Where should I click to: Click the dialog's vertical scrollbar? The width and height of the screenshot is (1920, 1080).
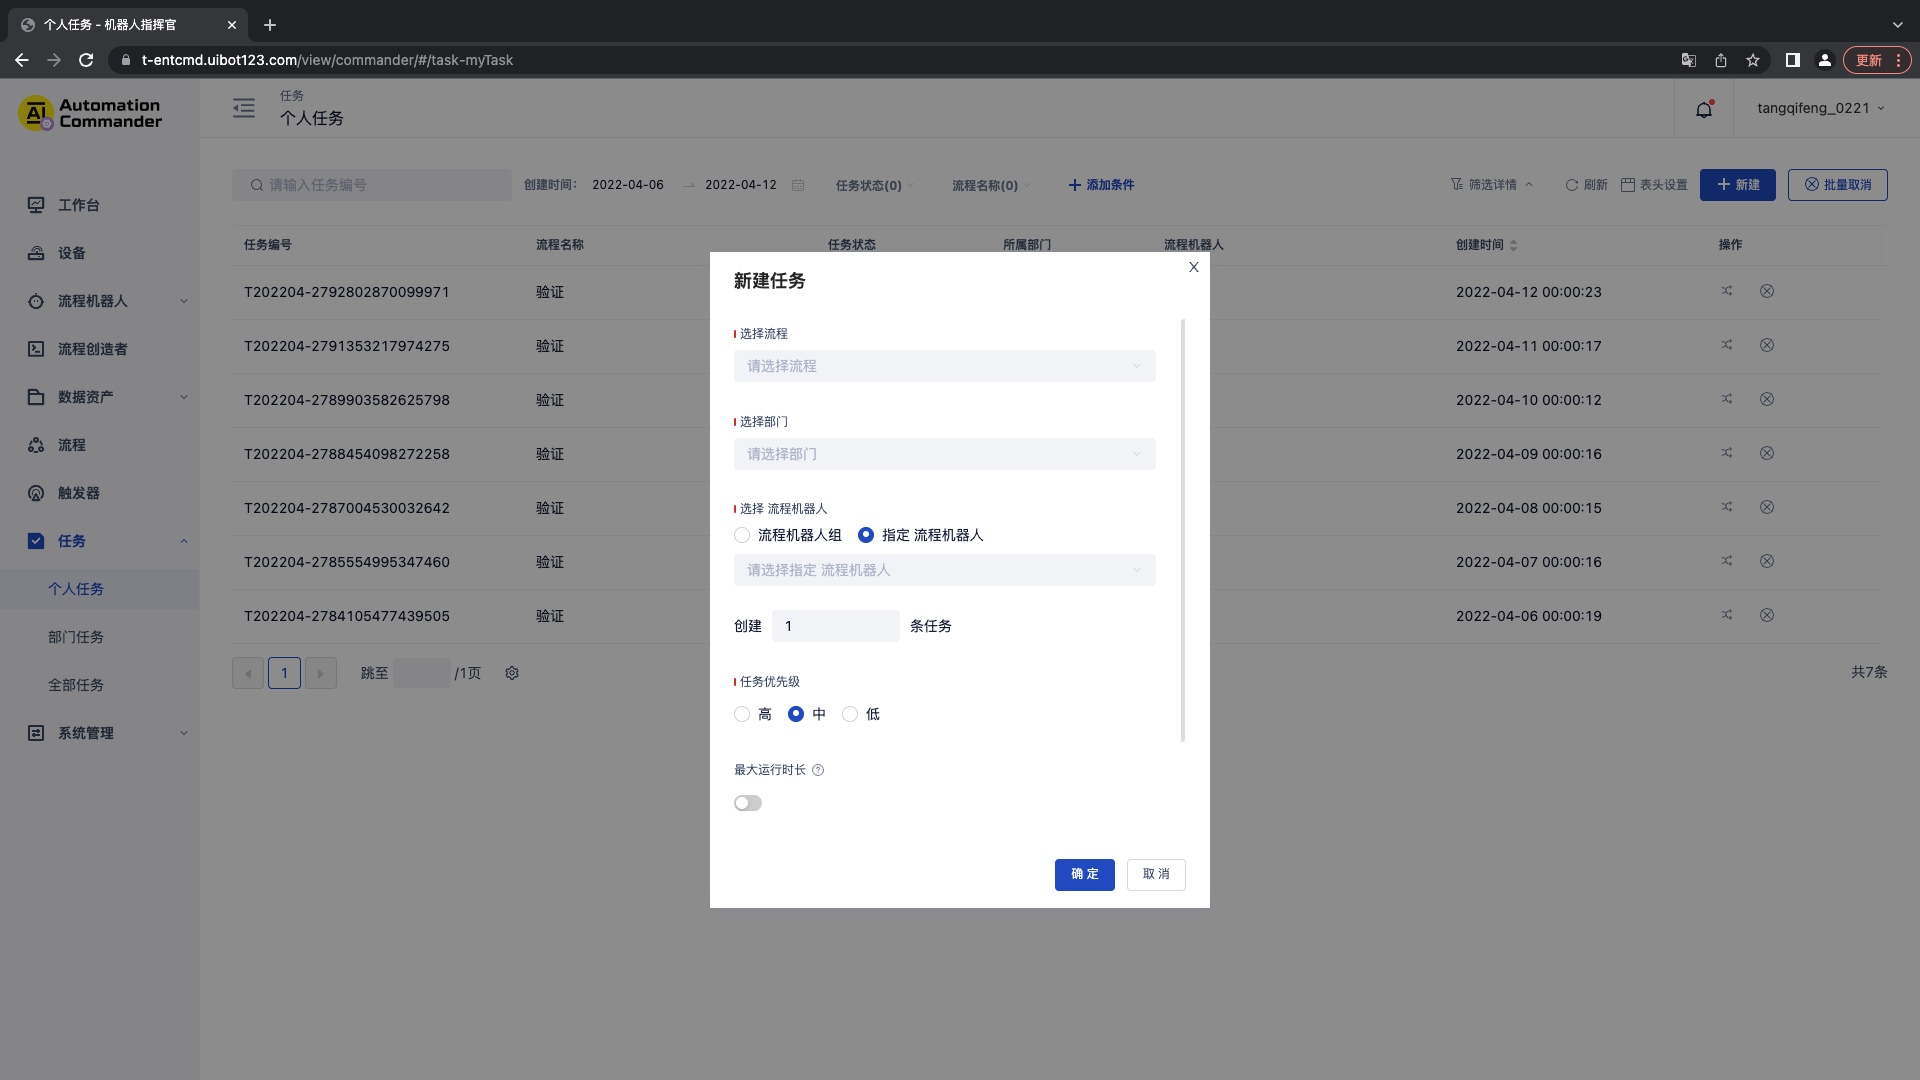(x=1183, y=530)
